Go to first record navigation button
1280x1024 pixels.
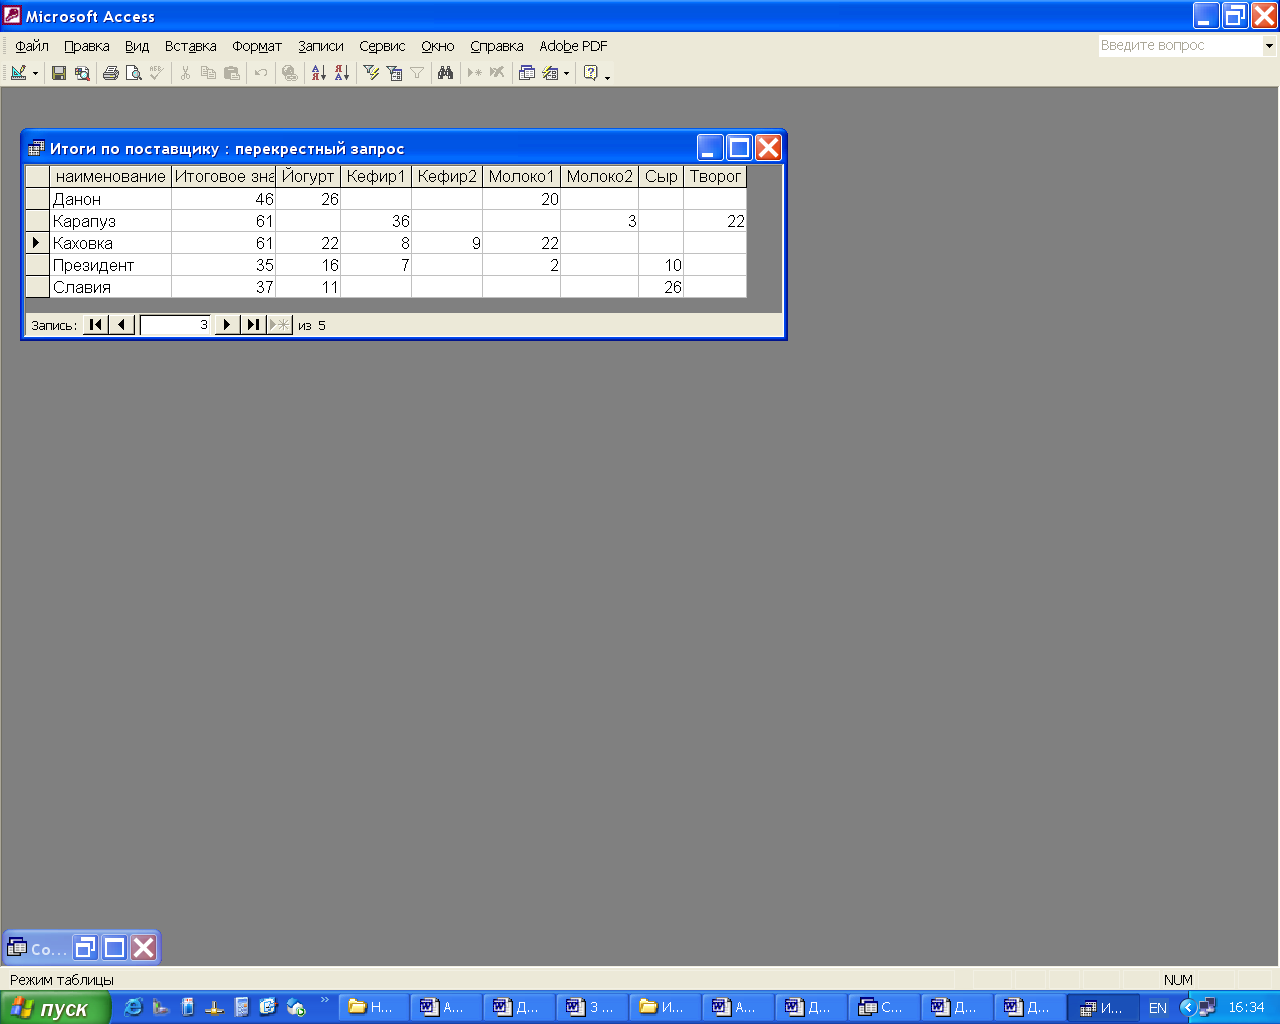click(x=95, y=324)
